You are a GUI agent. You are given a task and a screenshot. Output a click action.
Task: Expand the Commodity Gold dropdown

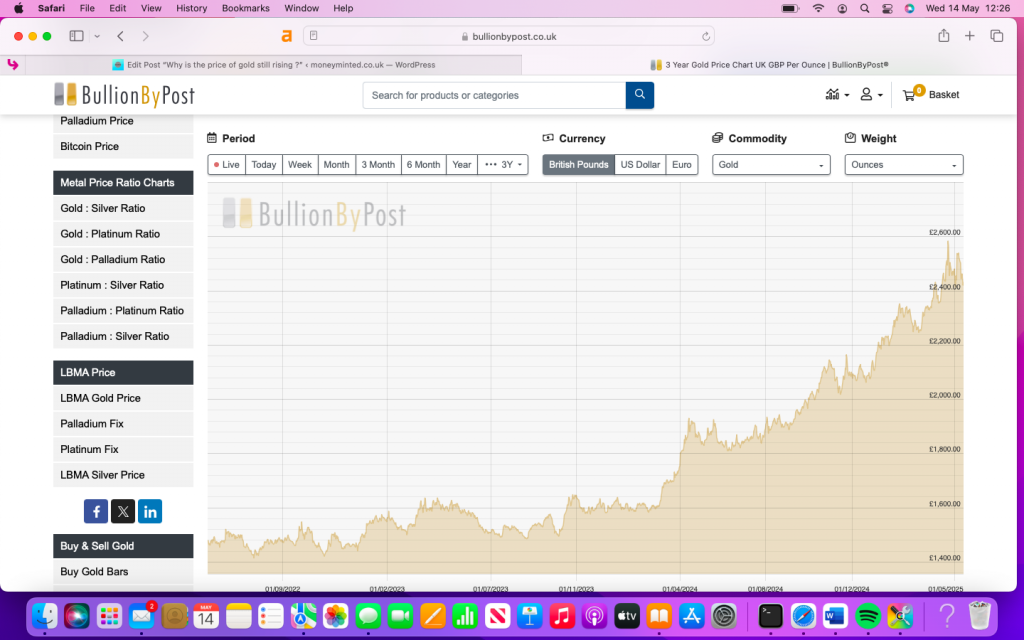771,165
